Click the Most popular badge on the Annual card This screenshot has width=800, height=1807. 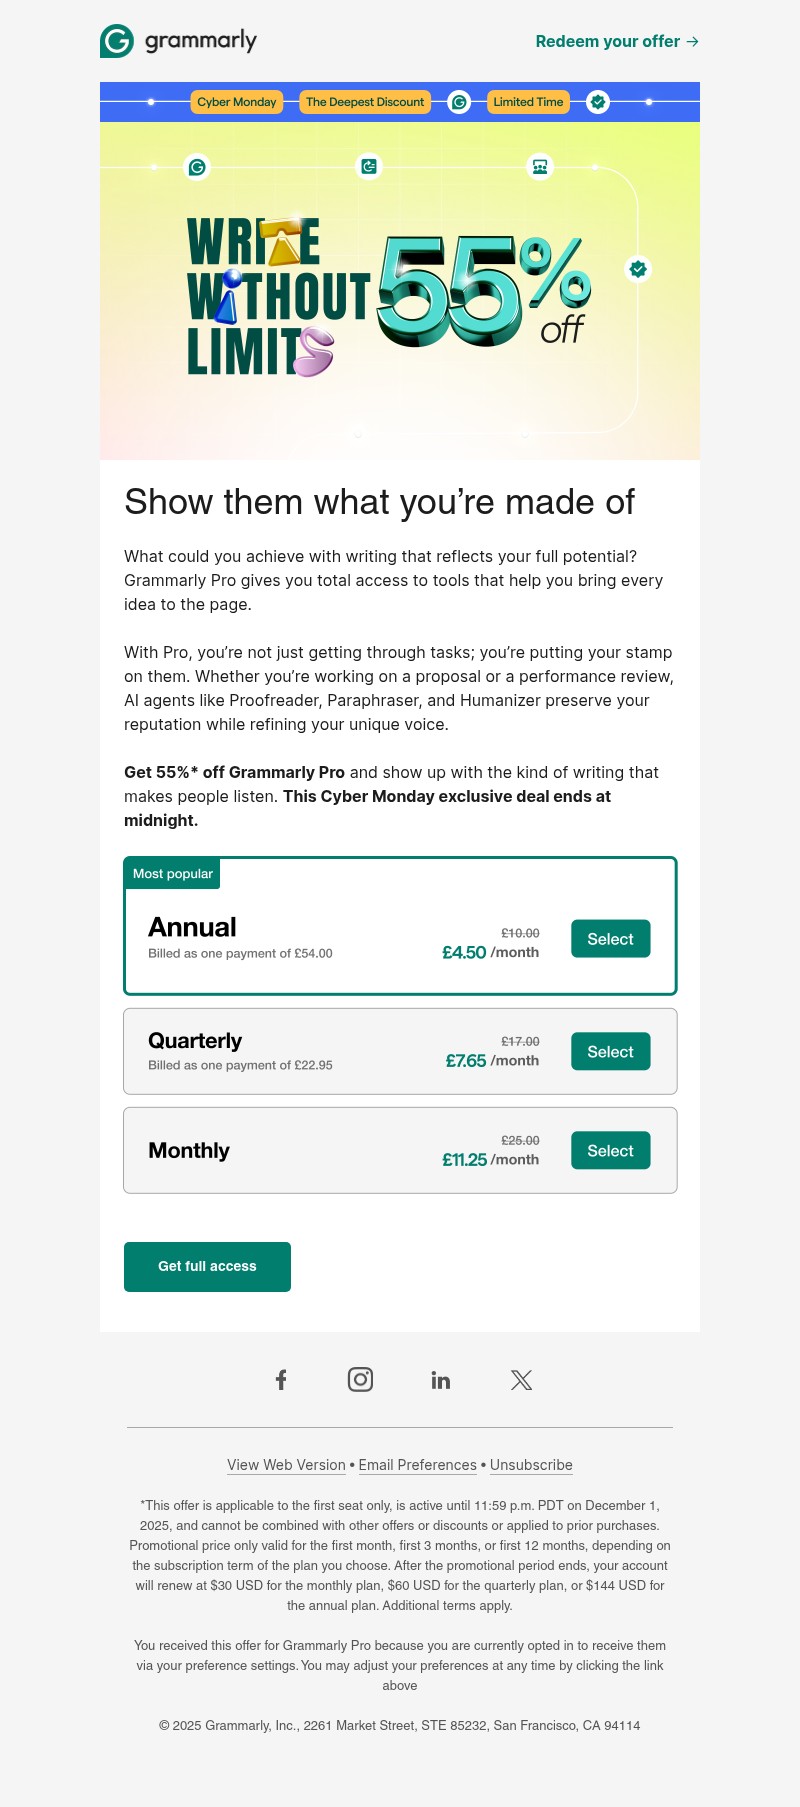[x=172, y=873]
